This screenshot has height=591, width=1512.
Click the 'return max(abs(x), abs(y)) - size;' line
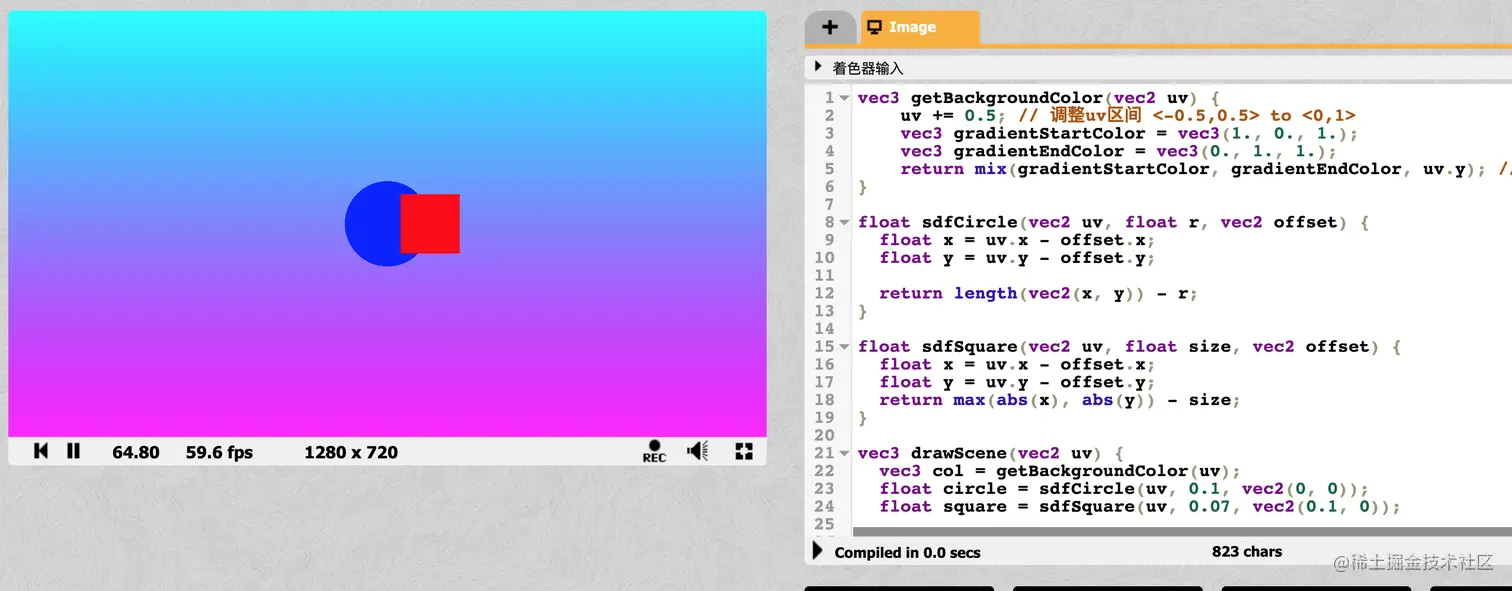1060,400
